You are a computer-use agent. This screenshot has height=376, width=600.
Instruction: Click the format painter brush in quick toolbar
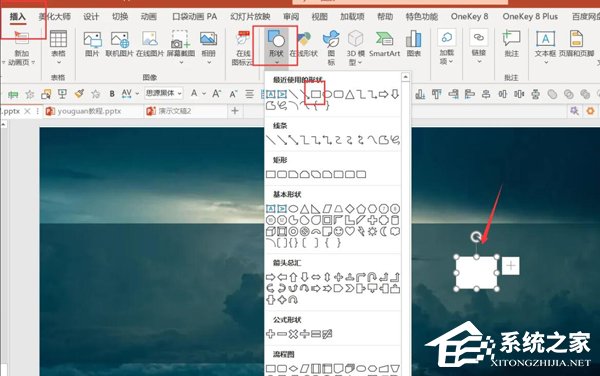point(79,93)
